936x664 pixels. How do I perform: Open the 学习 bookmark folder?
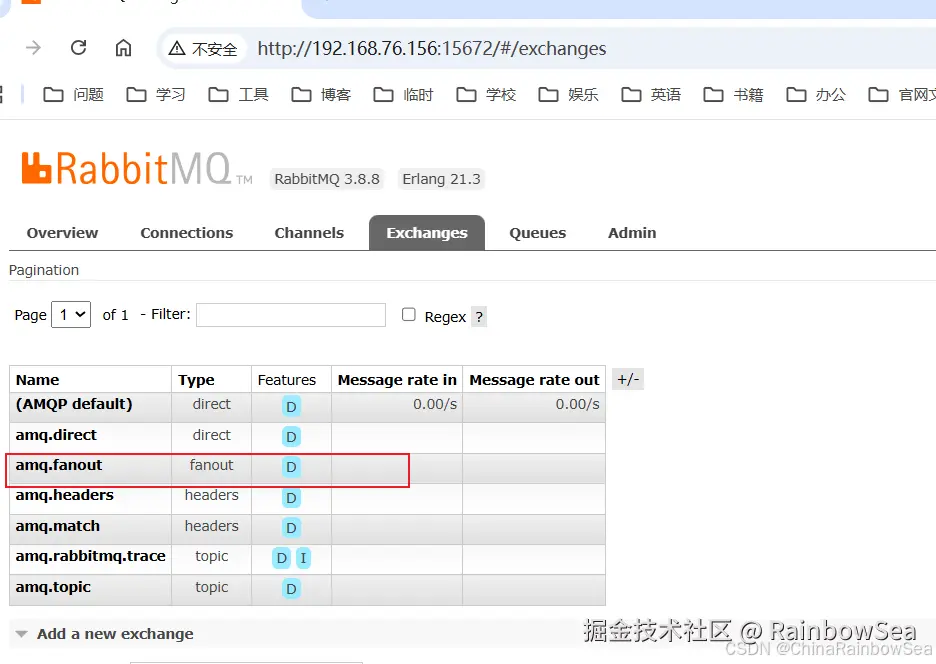156,94
